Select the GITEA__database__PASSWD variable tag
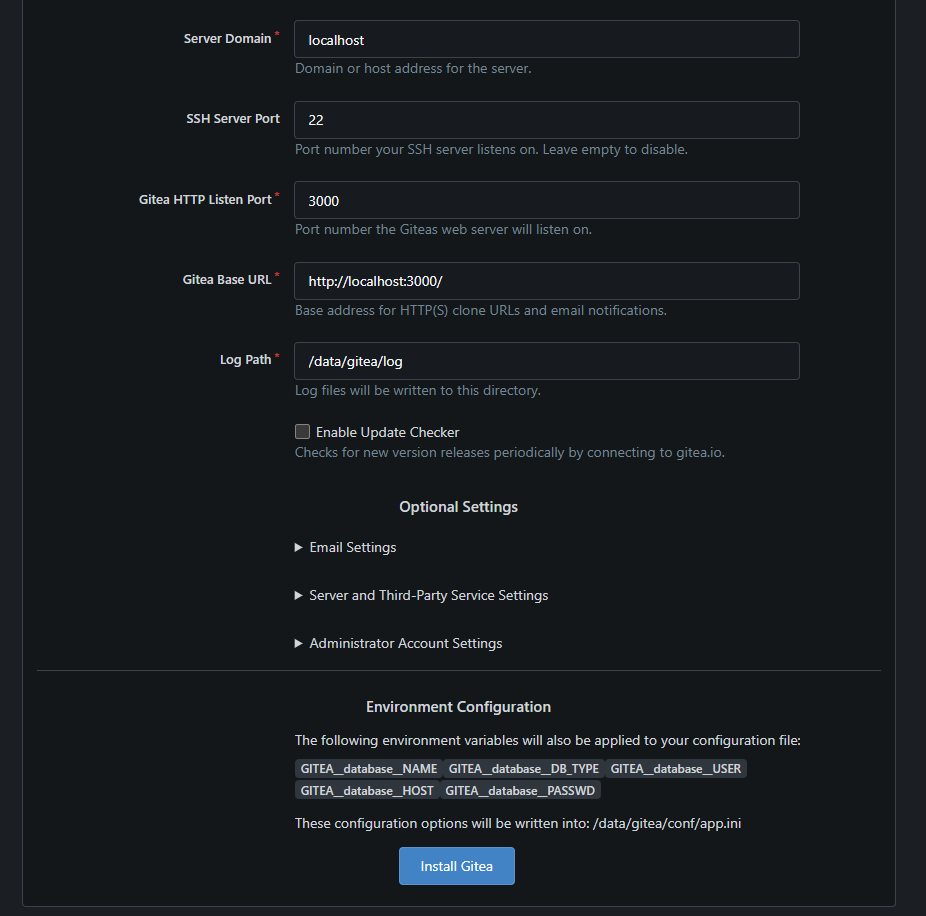The image size is (926, 916). pos(520,790)
